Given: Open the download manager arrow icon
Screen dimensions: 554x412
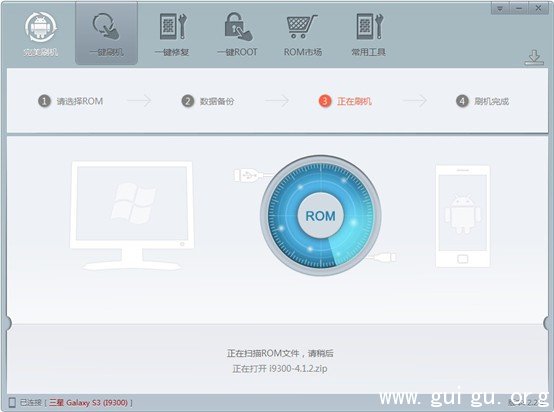Looking at the screenshot, I should tap(534, 58).
